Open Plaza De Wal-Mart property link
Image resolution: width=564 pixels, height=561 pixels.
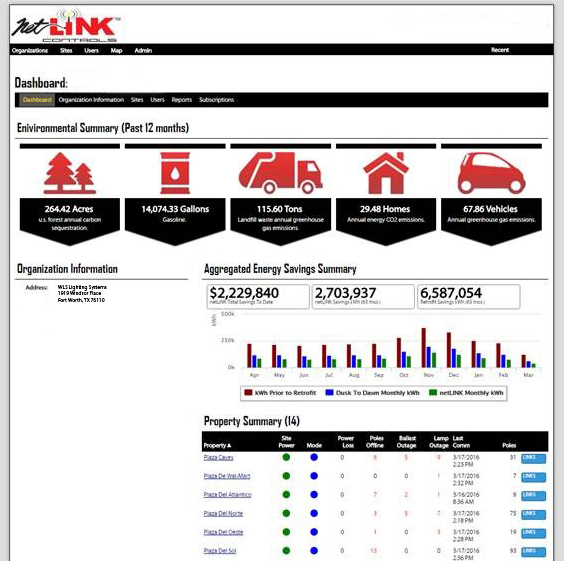click(227, 476)
